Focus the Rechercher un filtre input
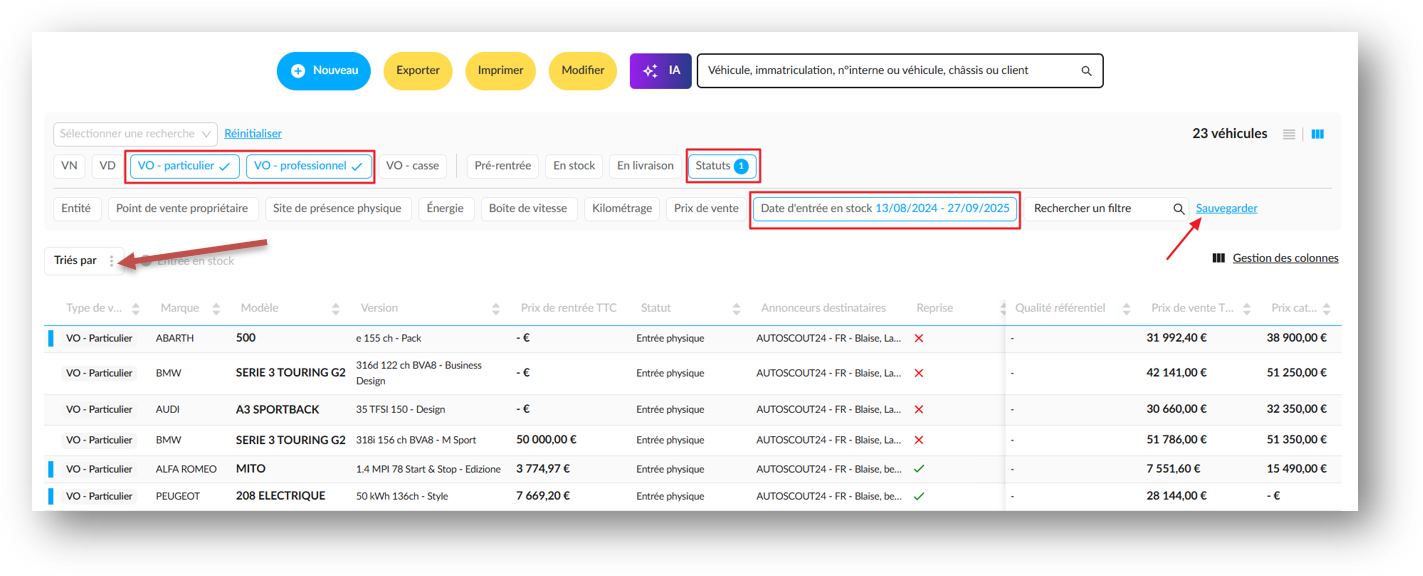 tap(1098, 209)
